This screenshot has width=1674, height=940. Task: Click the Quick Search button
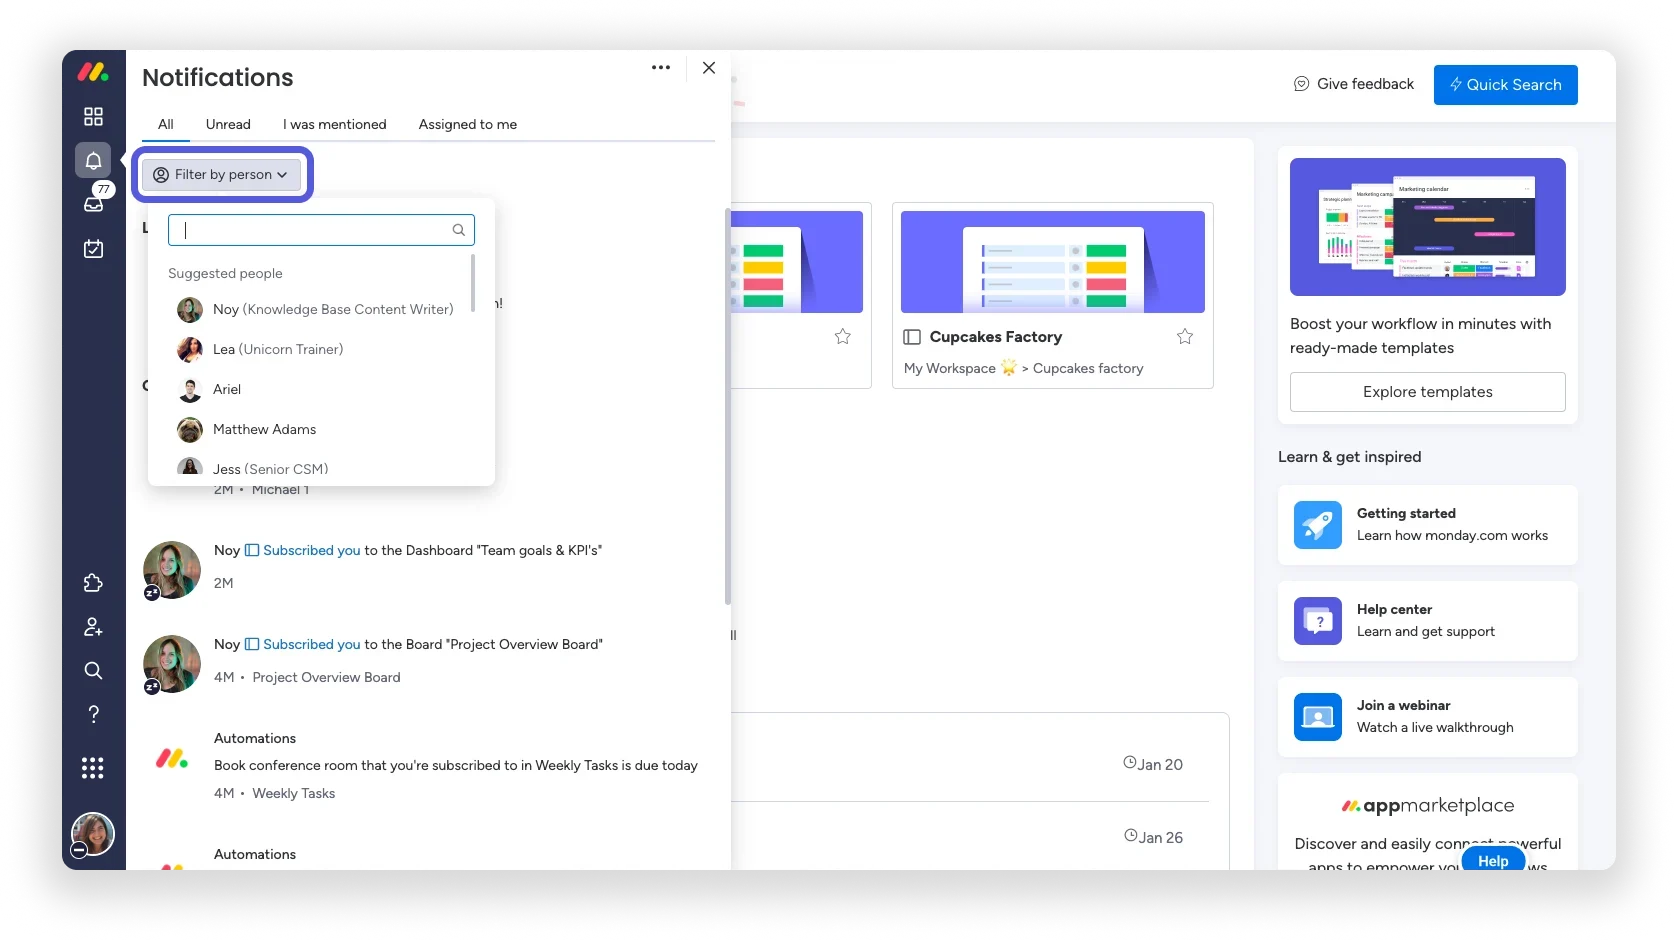click(1506, 85)
